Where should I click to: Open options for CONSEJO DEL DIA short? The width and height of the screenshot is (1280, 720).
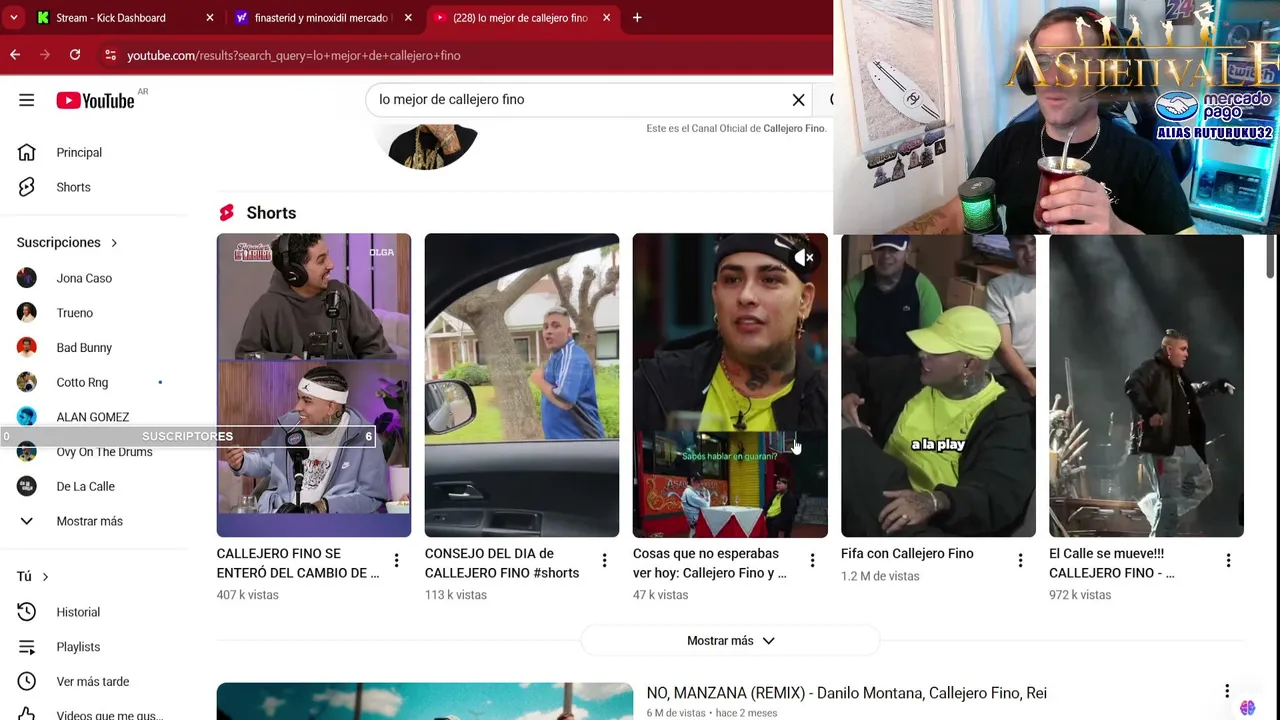pos(604,561)
